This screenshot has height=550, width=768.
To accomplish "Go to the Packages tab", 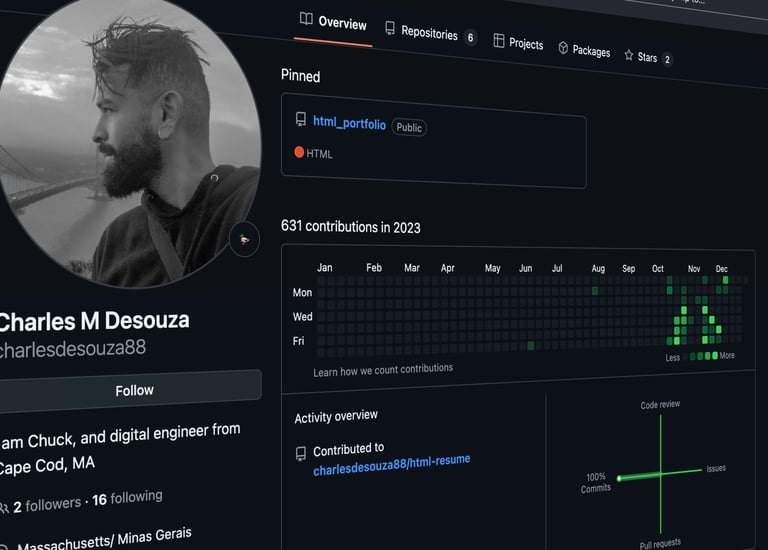I will click(584, 50).
